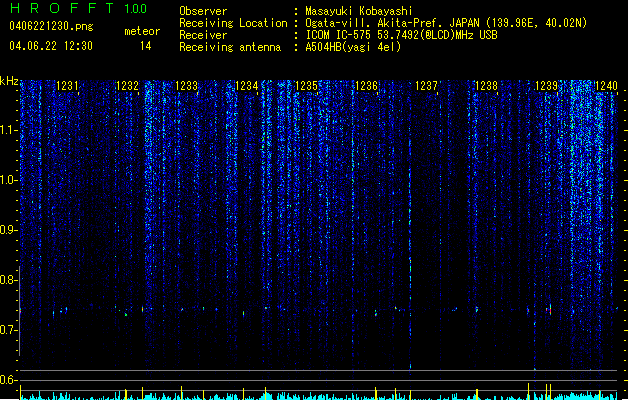Click the 1.1 kHz frequency label
The width and height of the screenshot is (629, 400).
point(8,130)
